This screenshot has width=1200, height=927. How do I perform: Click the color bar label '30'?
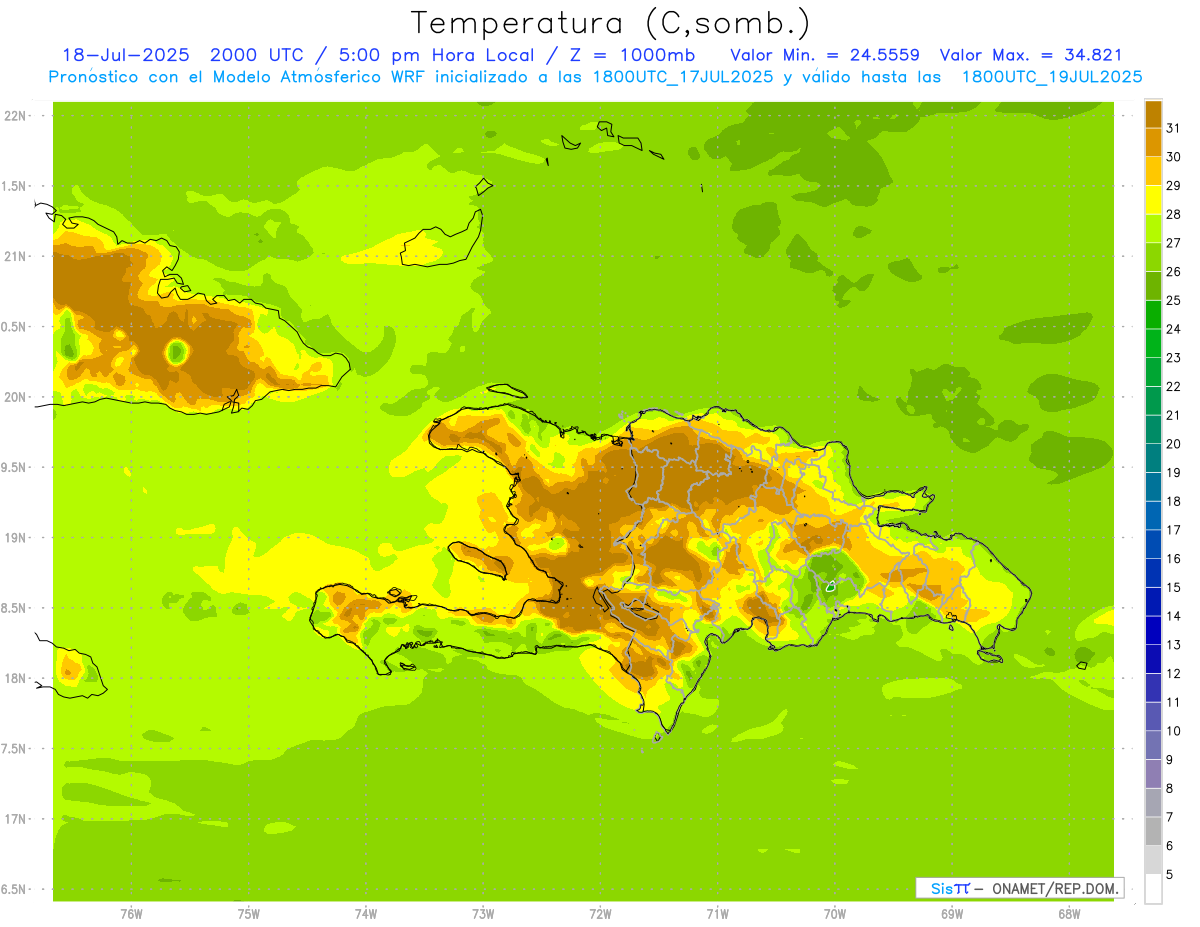(x=1174, y=156)
